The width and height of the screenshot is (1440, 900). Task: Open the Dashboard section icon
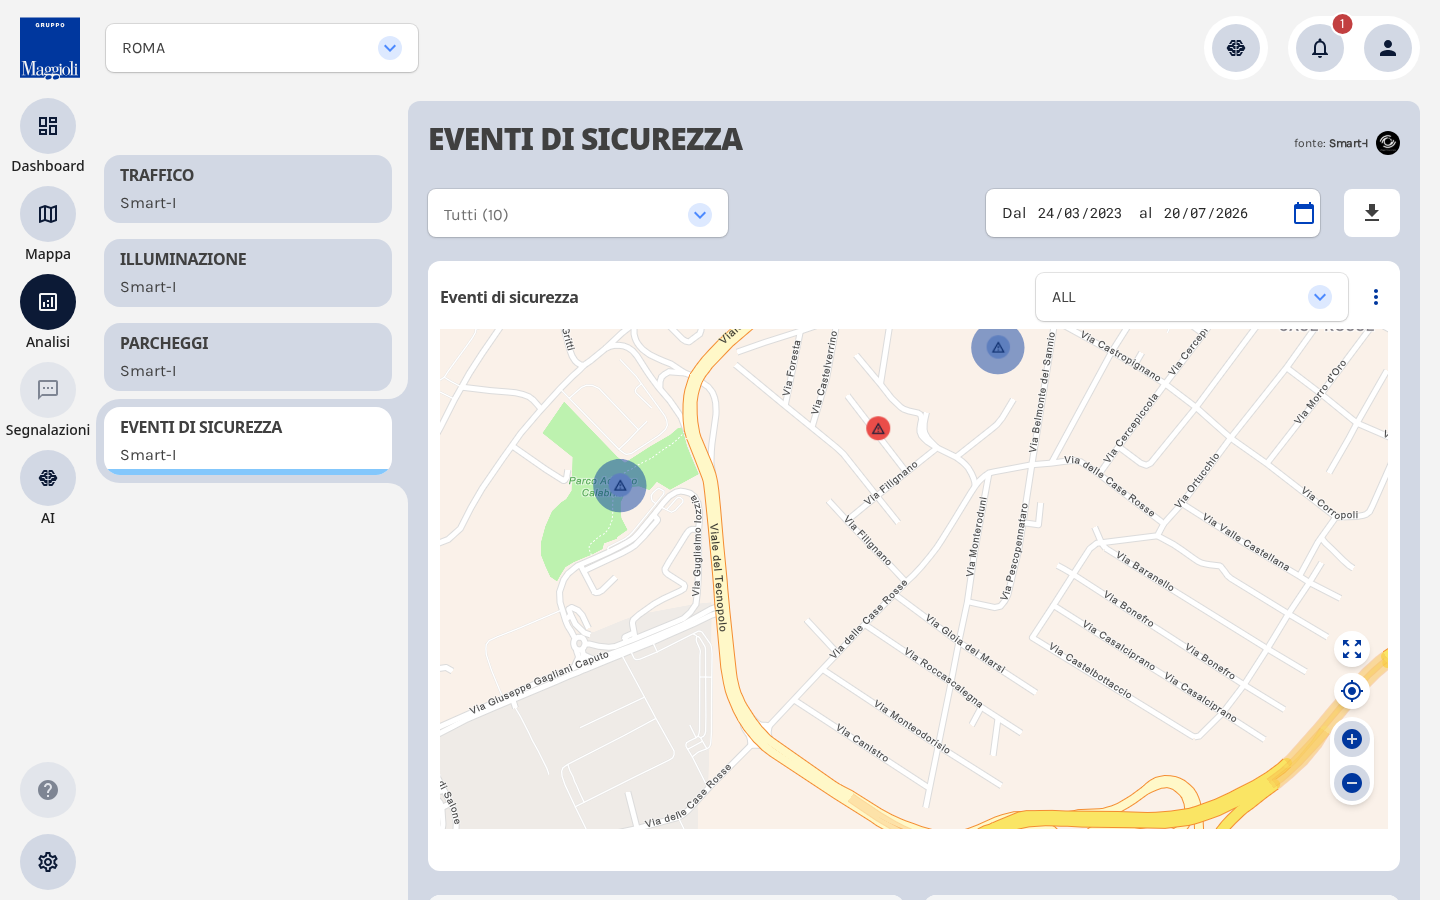tap(48, 126)
